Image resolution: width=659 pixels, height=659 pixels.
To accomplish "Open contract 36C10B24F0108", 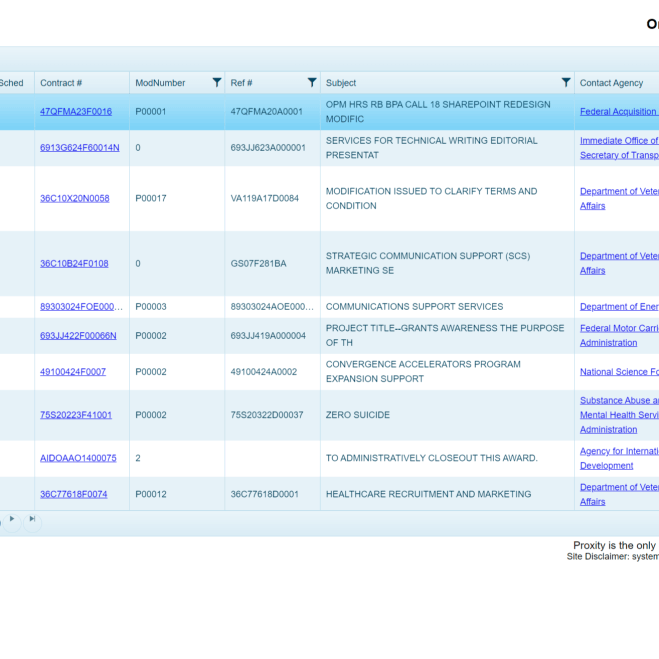I will pos(74,264).
